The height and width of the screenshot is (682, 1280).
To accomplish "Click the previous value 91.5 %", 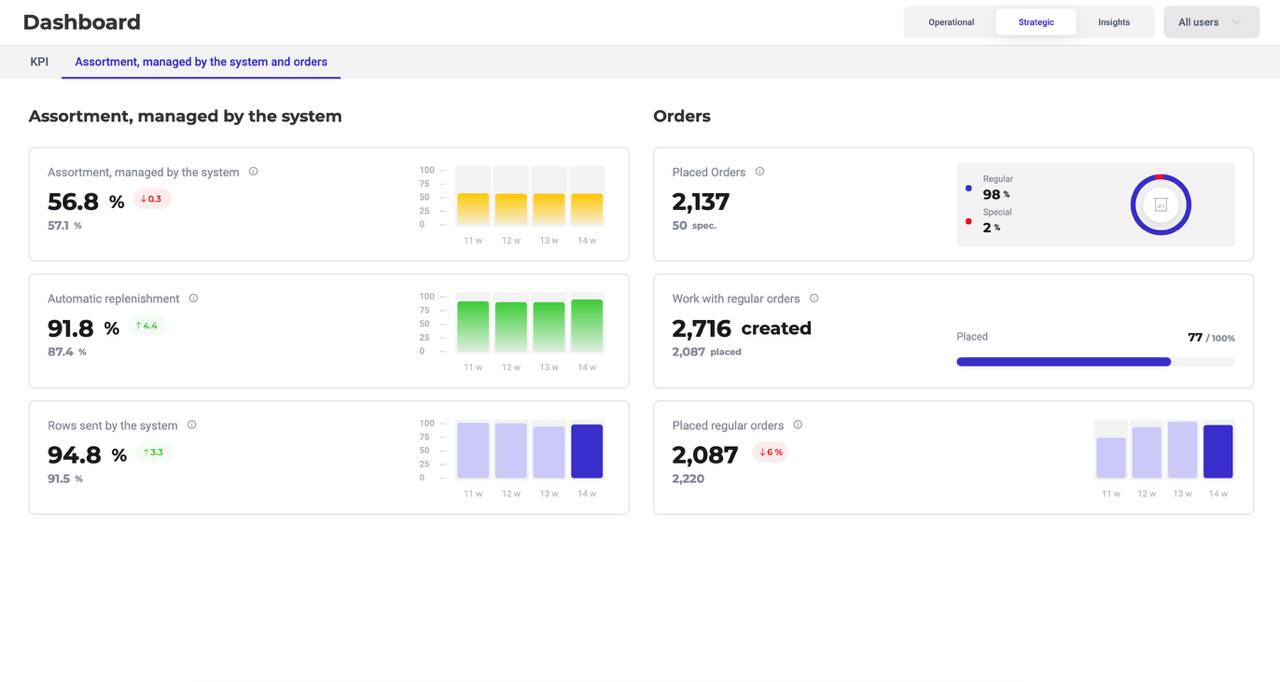I will pyautogui.click(x=65, y=479).
